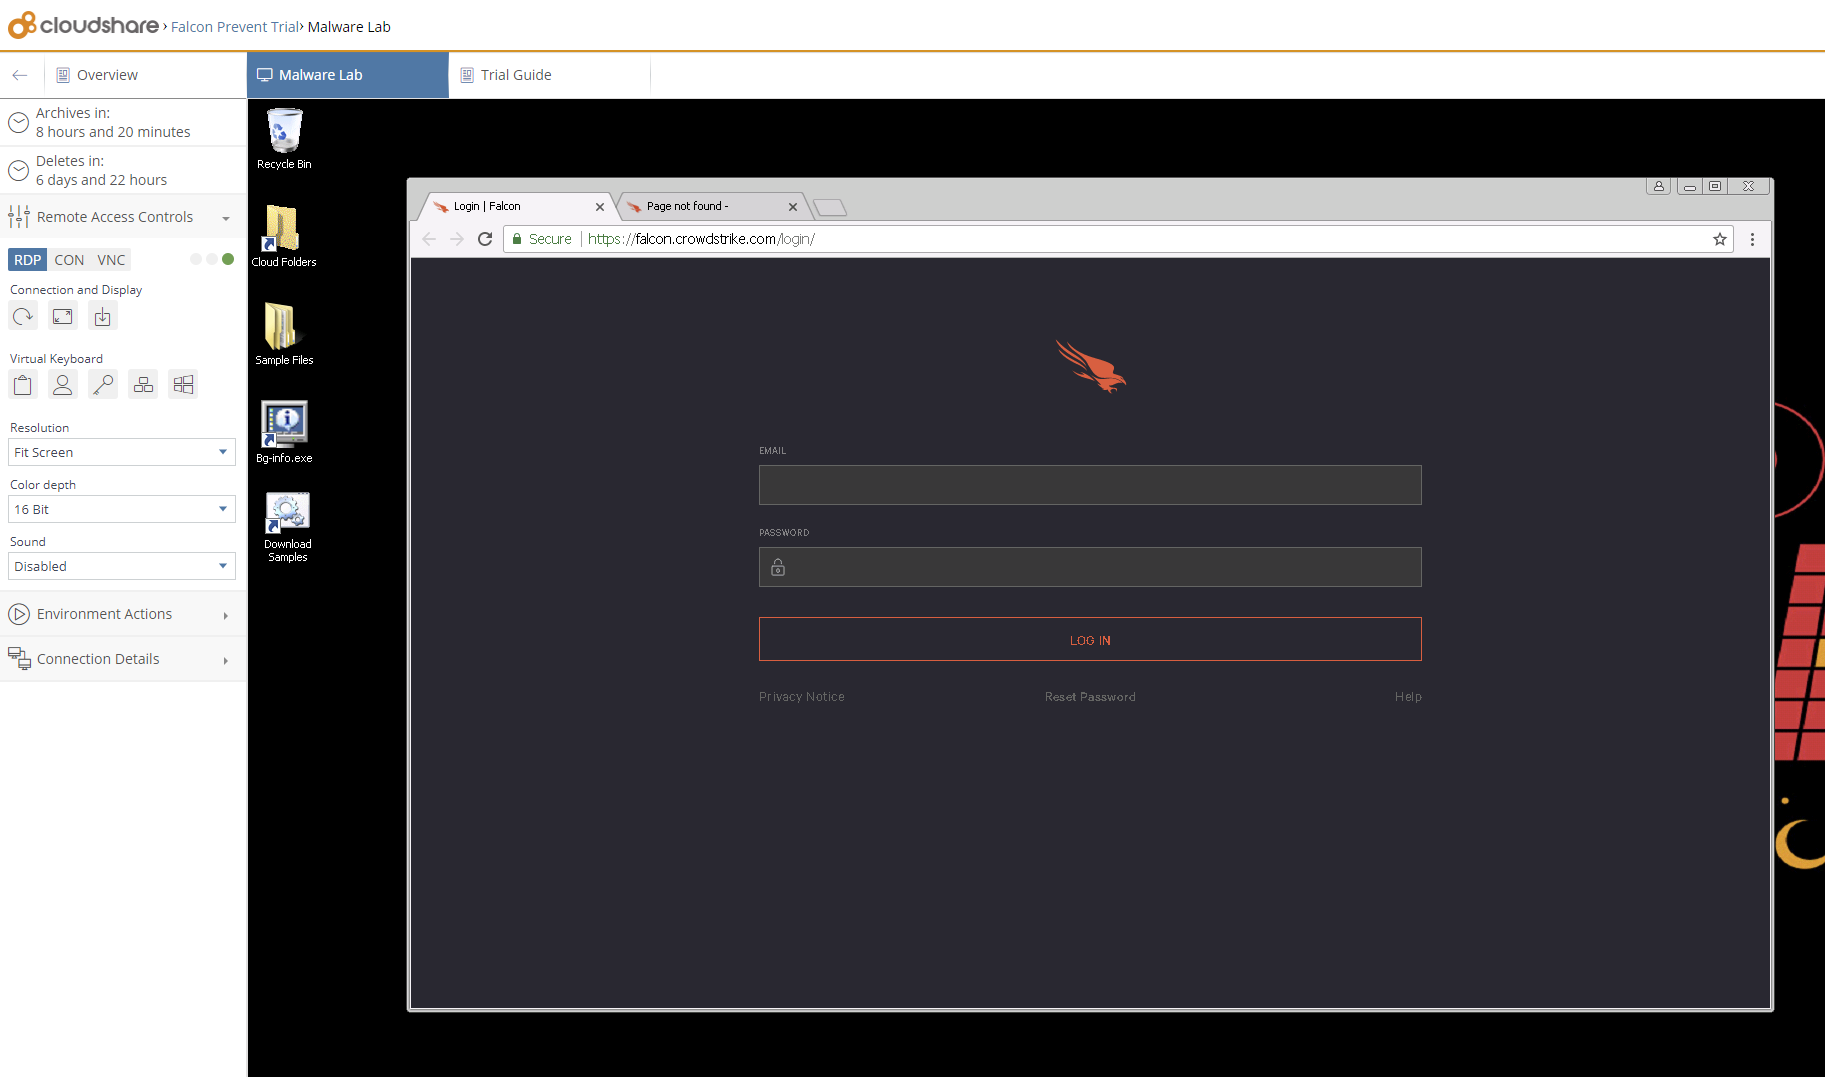Bookmark the page with the star icon
The height and width of the screenshot is (1077, 1825).
pos(1719,239)
